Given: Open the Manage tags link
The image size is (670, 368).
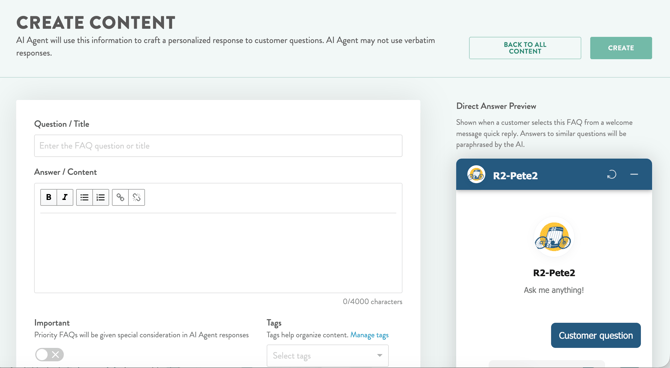Looking at the screenshot, I should click(x=369, y=335).
